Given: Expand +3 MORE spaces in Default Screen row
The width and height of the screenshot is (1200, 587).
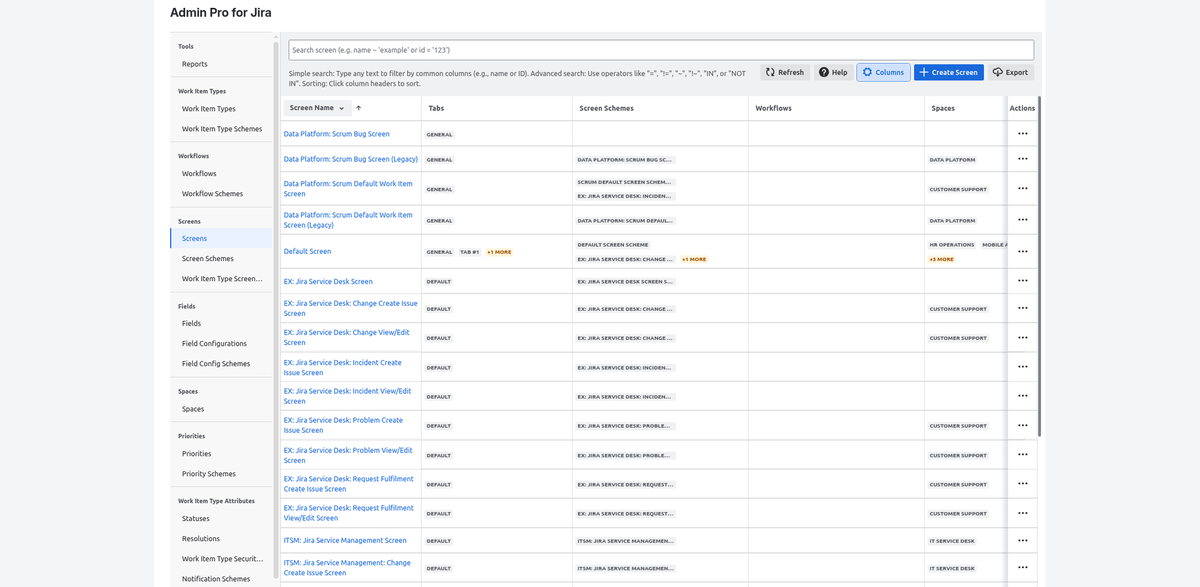Looking at the screenshot, I should [942, 259].
